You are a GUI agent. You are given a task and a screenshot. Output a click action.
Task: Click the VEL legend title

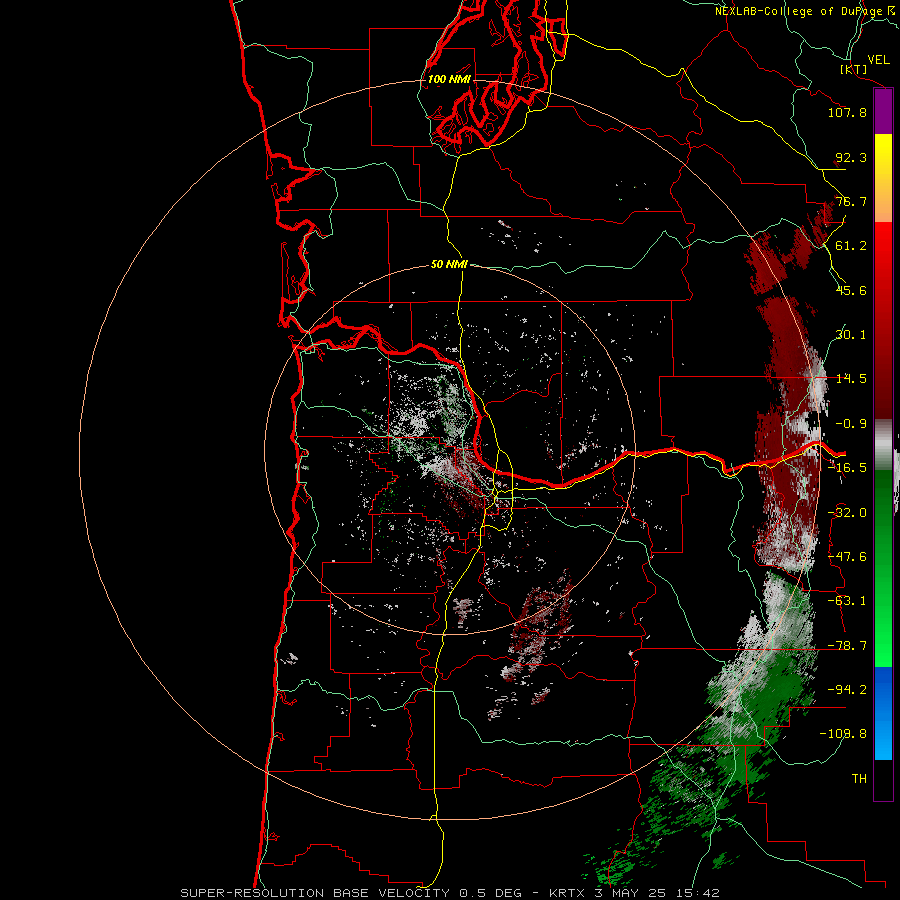pyautogui.click(x=878, y=59)
